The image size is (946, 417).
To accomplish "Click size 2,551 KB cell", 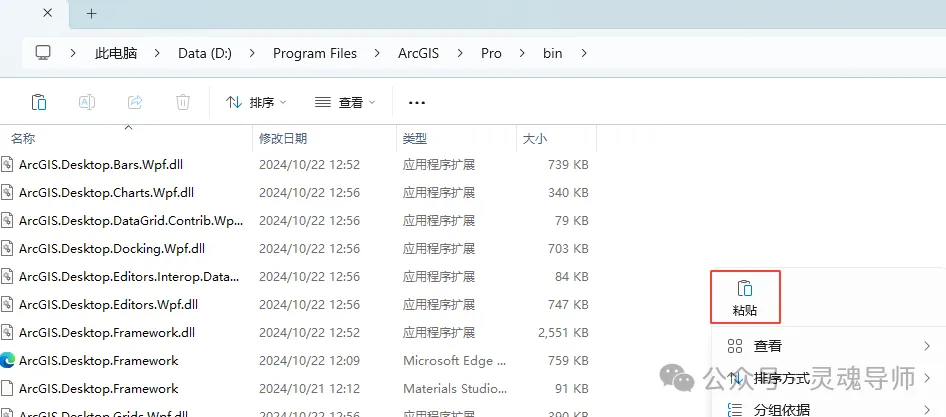I will pos(562,333).
